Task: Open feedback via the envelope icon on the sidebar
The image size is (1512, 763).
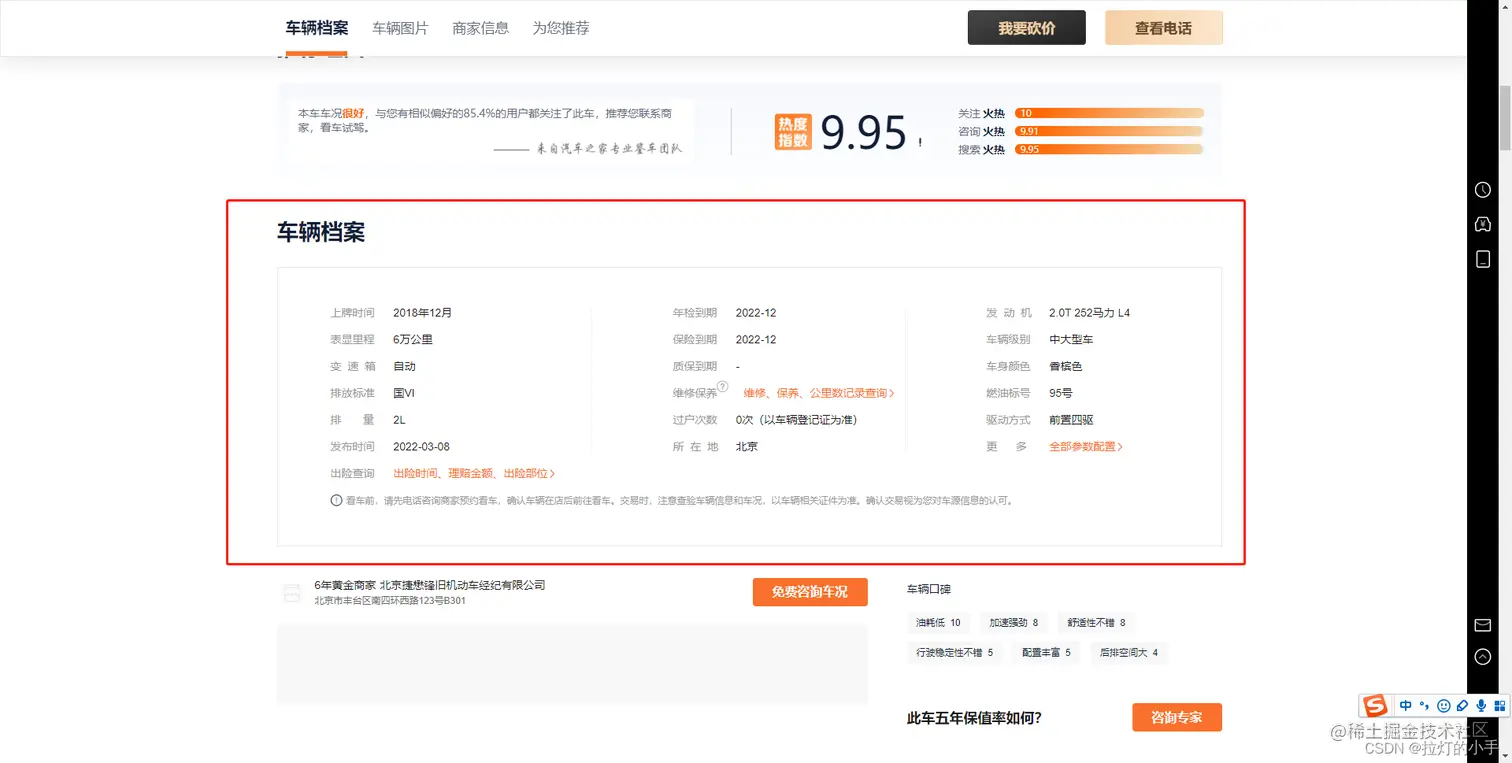Action: point(1482,625)
